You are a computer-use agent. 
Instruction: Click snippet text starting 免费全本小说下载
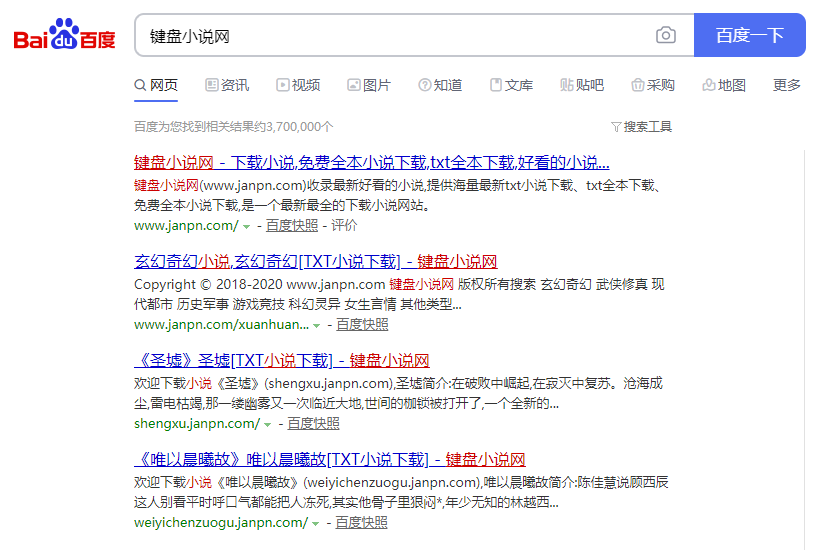(x=282, y=205)
